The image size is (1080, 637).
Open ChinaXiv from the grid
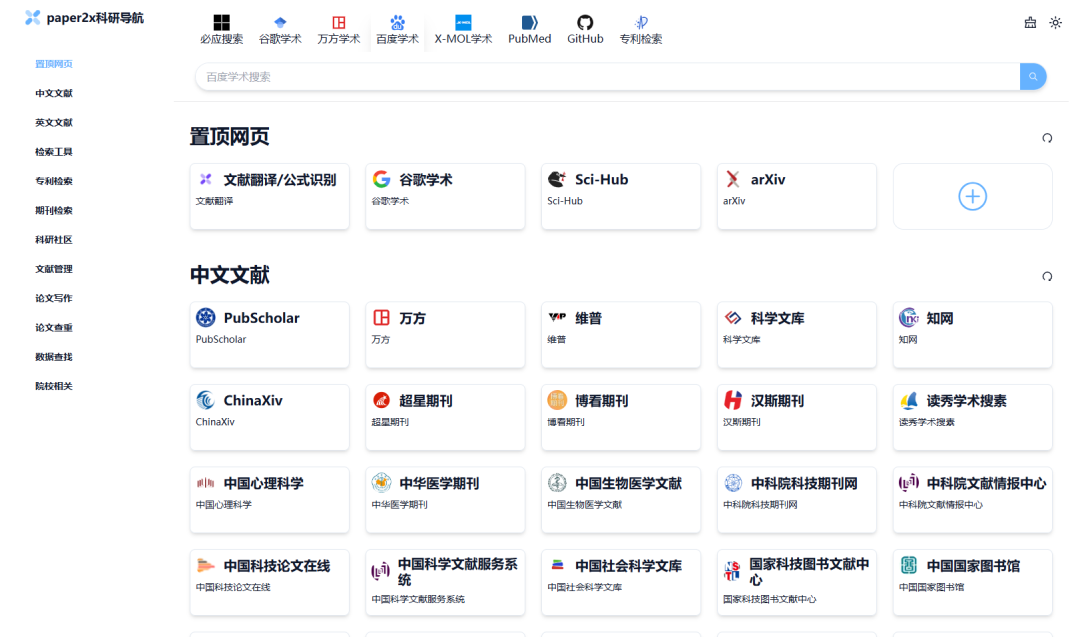[269, 417]
